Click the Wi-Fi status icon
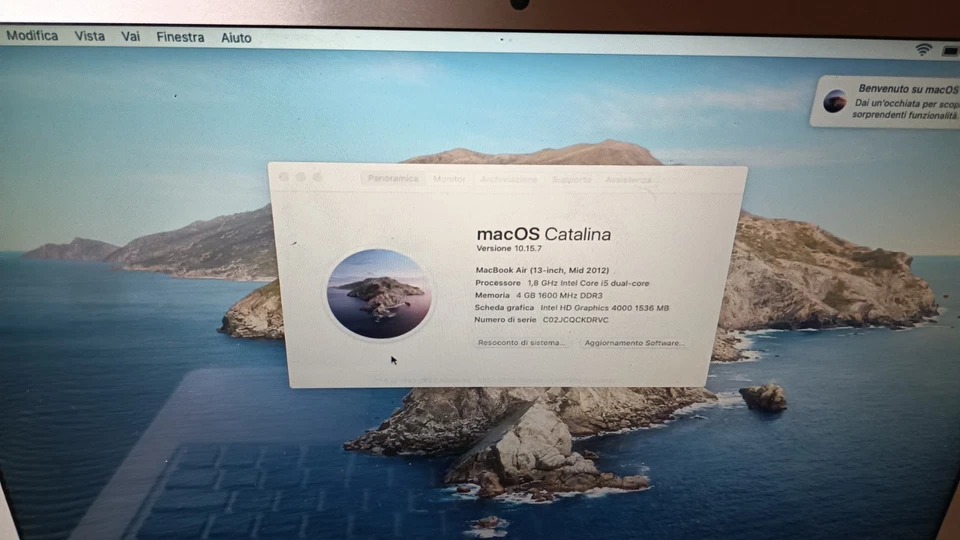 tap(923, 50)
